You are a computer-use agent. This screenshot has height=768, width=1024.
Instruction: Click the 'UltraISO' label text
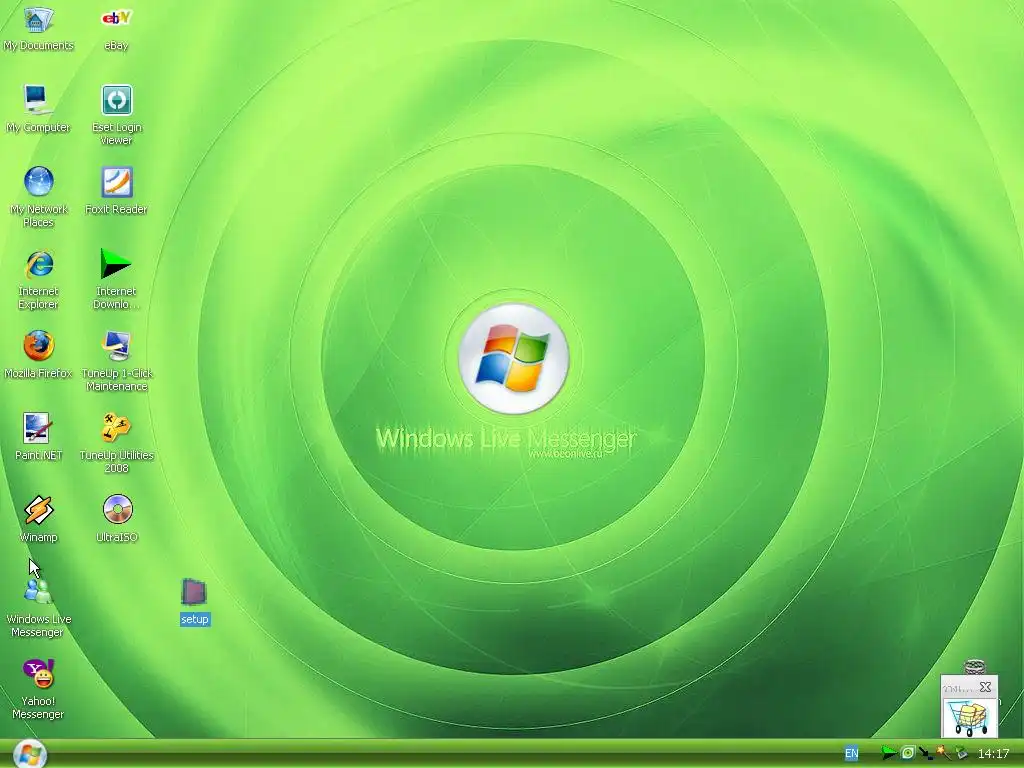pyautogui.click(x=117, y=537)
